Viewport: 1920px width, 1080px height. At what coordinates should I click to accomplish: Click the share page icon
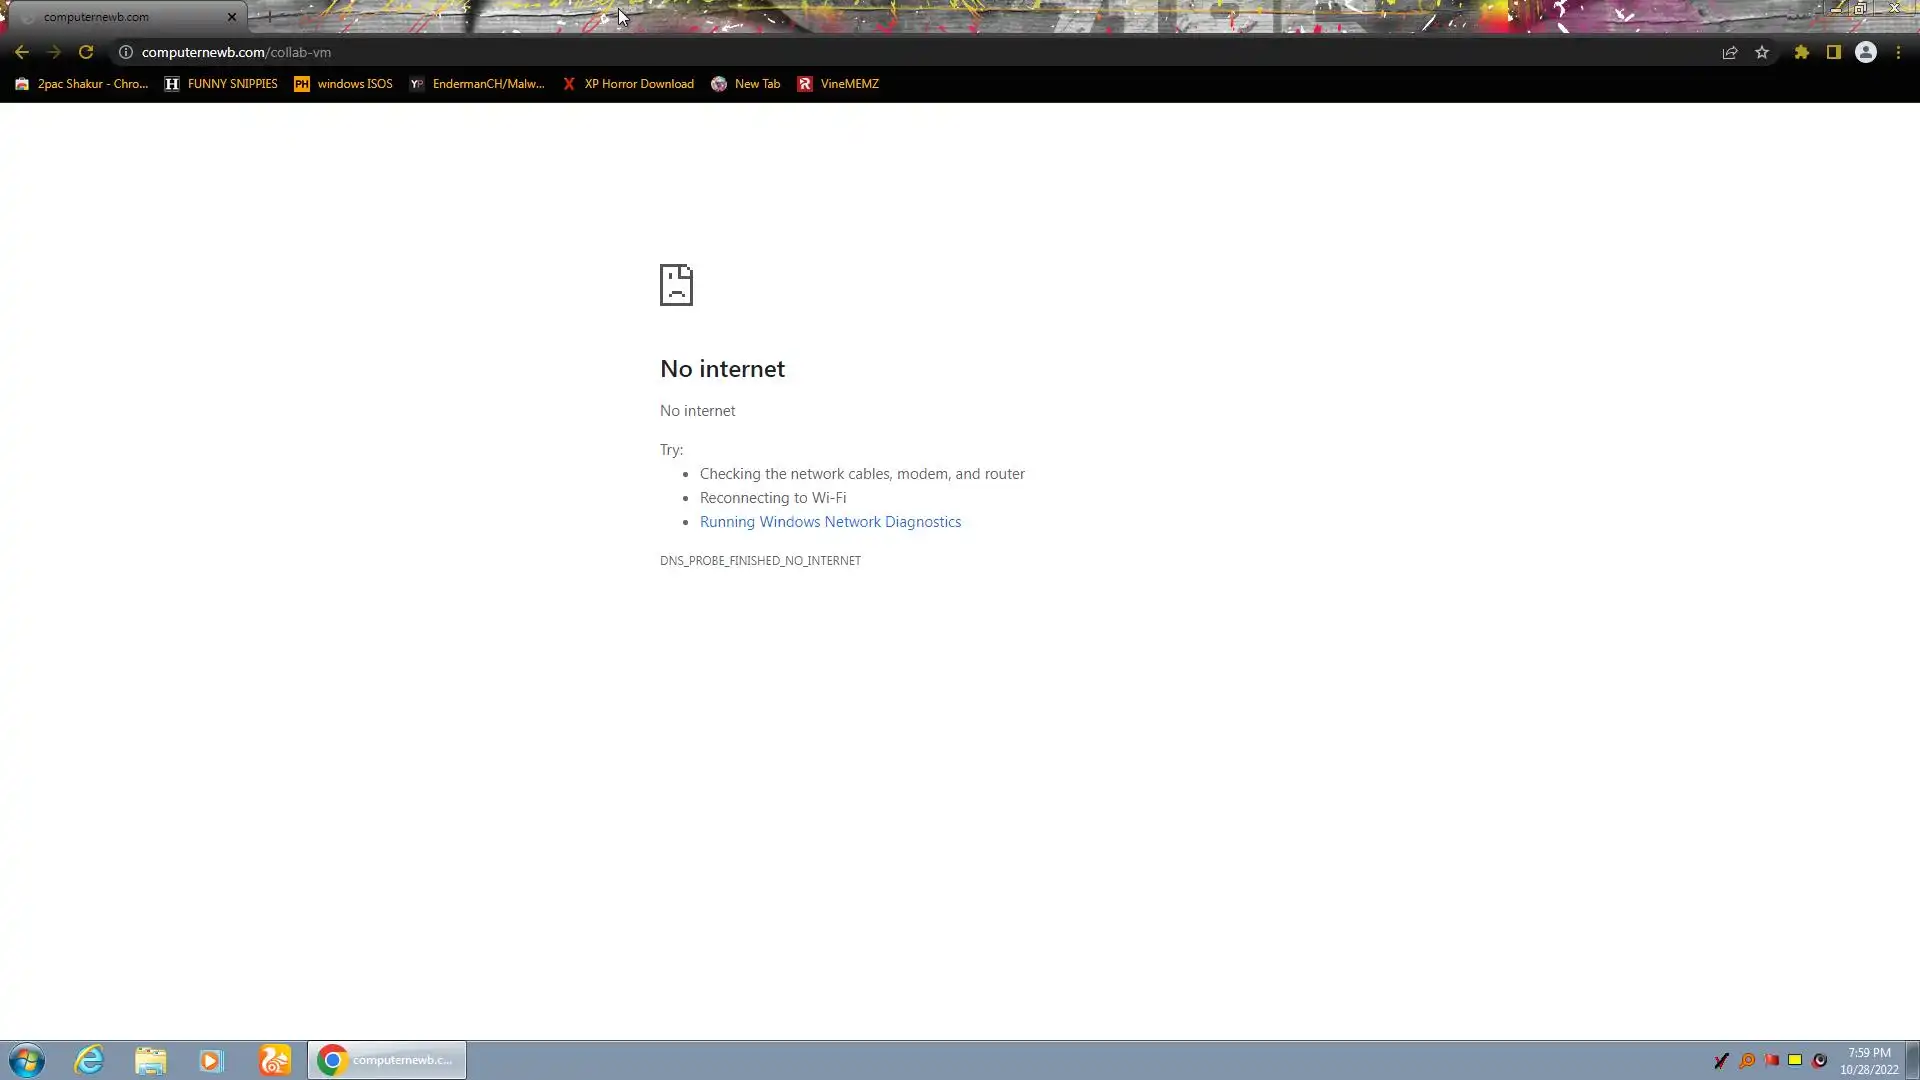tap(1729, 52)
